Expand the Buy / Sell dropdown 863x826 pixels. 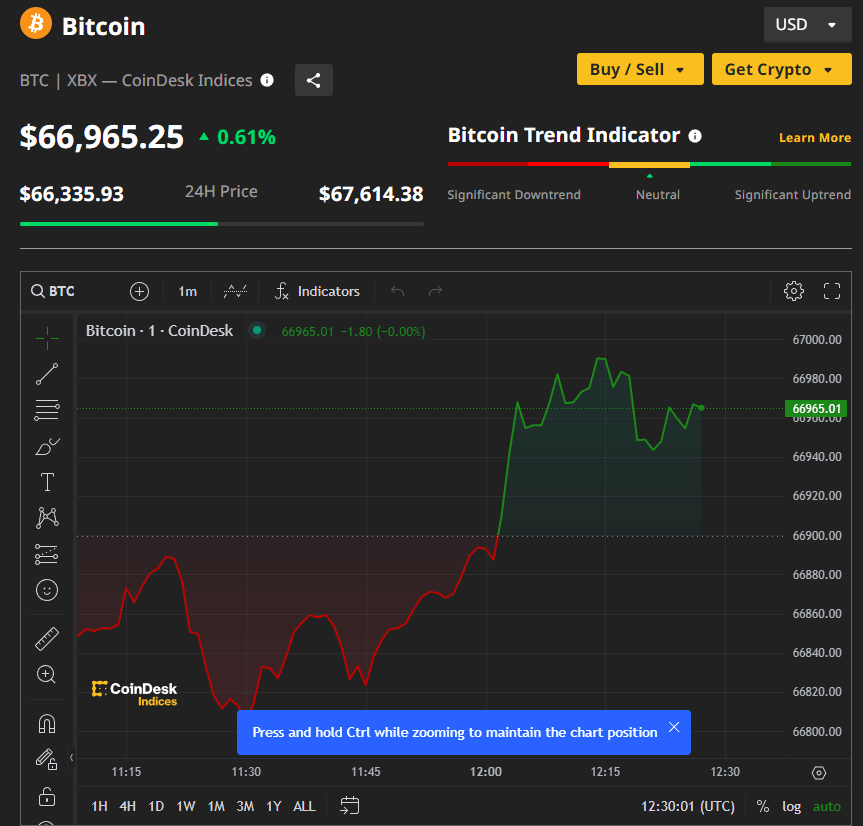pyautogui.click(x=640, y=69)
